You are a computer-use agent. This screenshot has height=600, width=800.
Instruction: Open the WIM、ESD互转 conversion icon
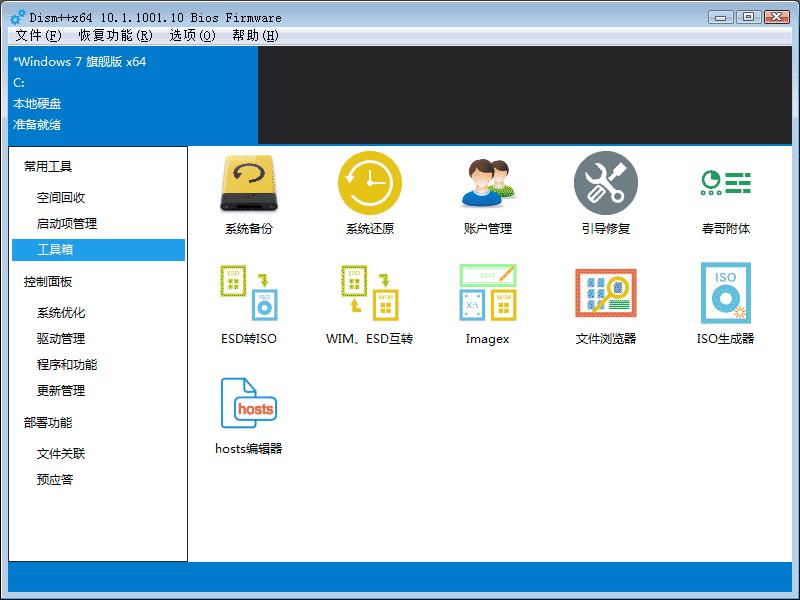coord(369,292)
